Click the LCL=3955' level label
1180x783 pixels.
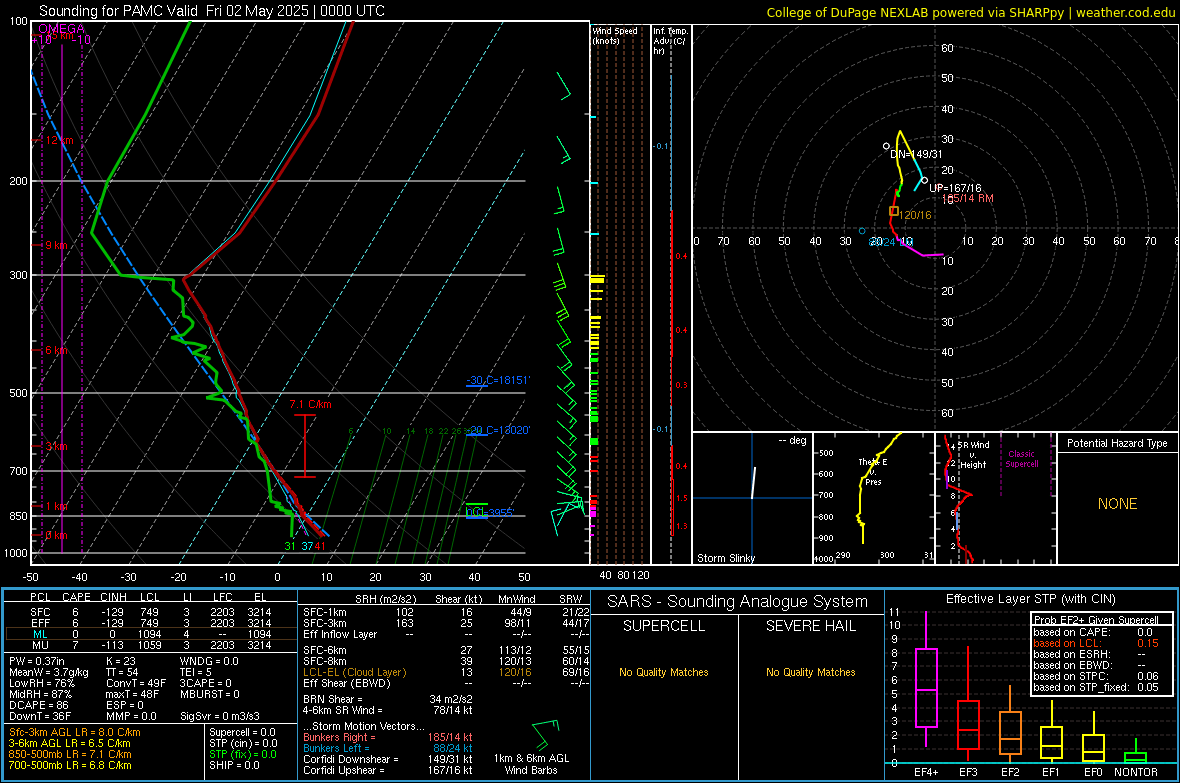(x=489, y=512)
